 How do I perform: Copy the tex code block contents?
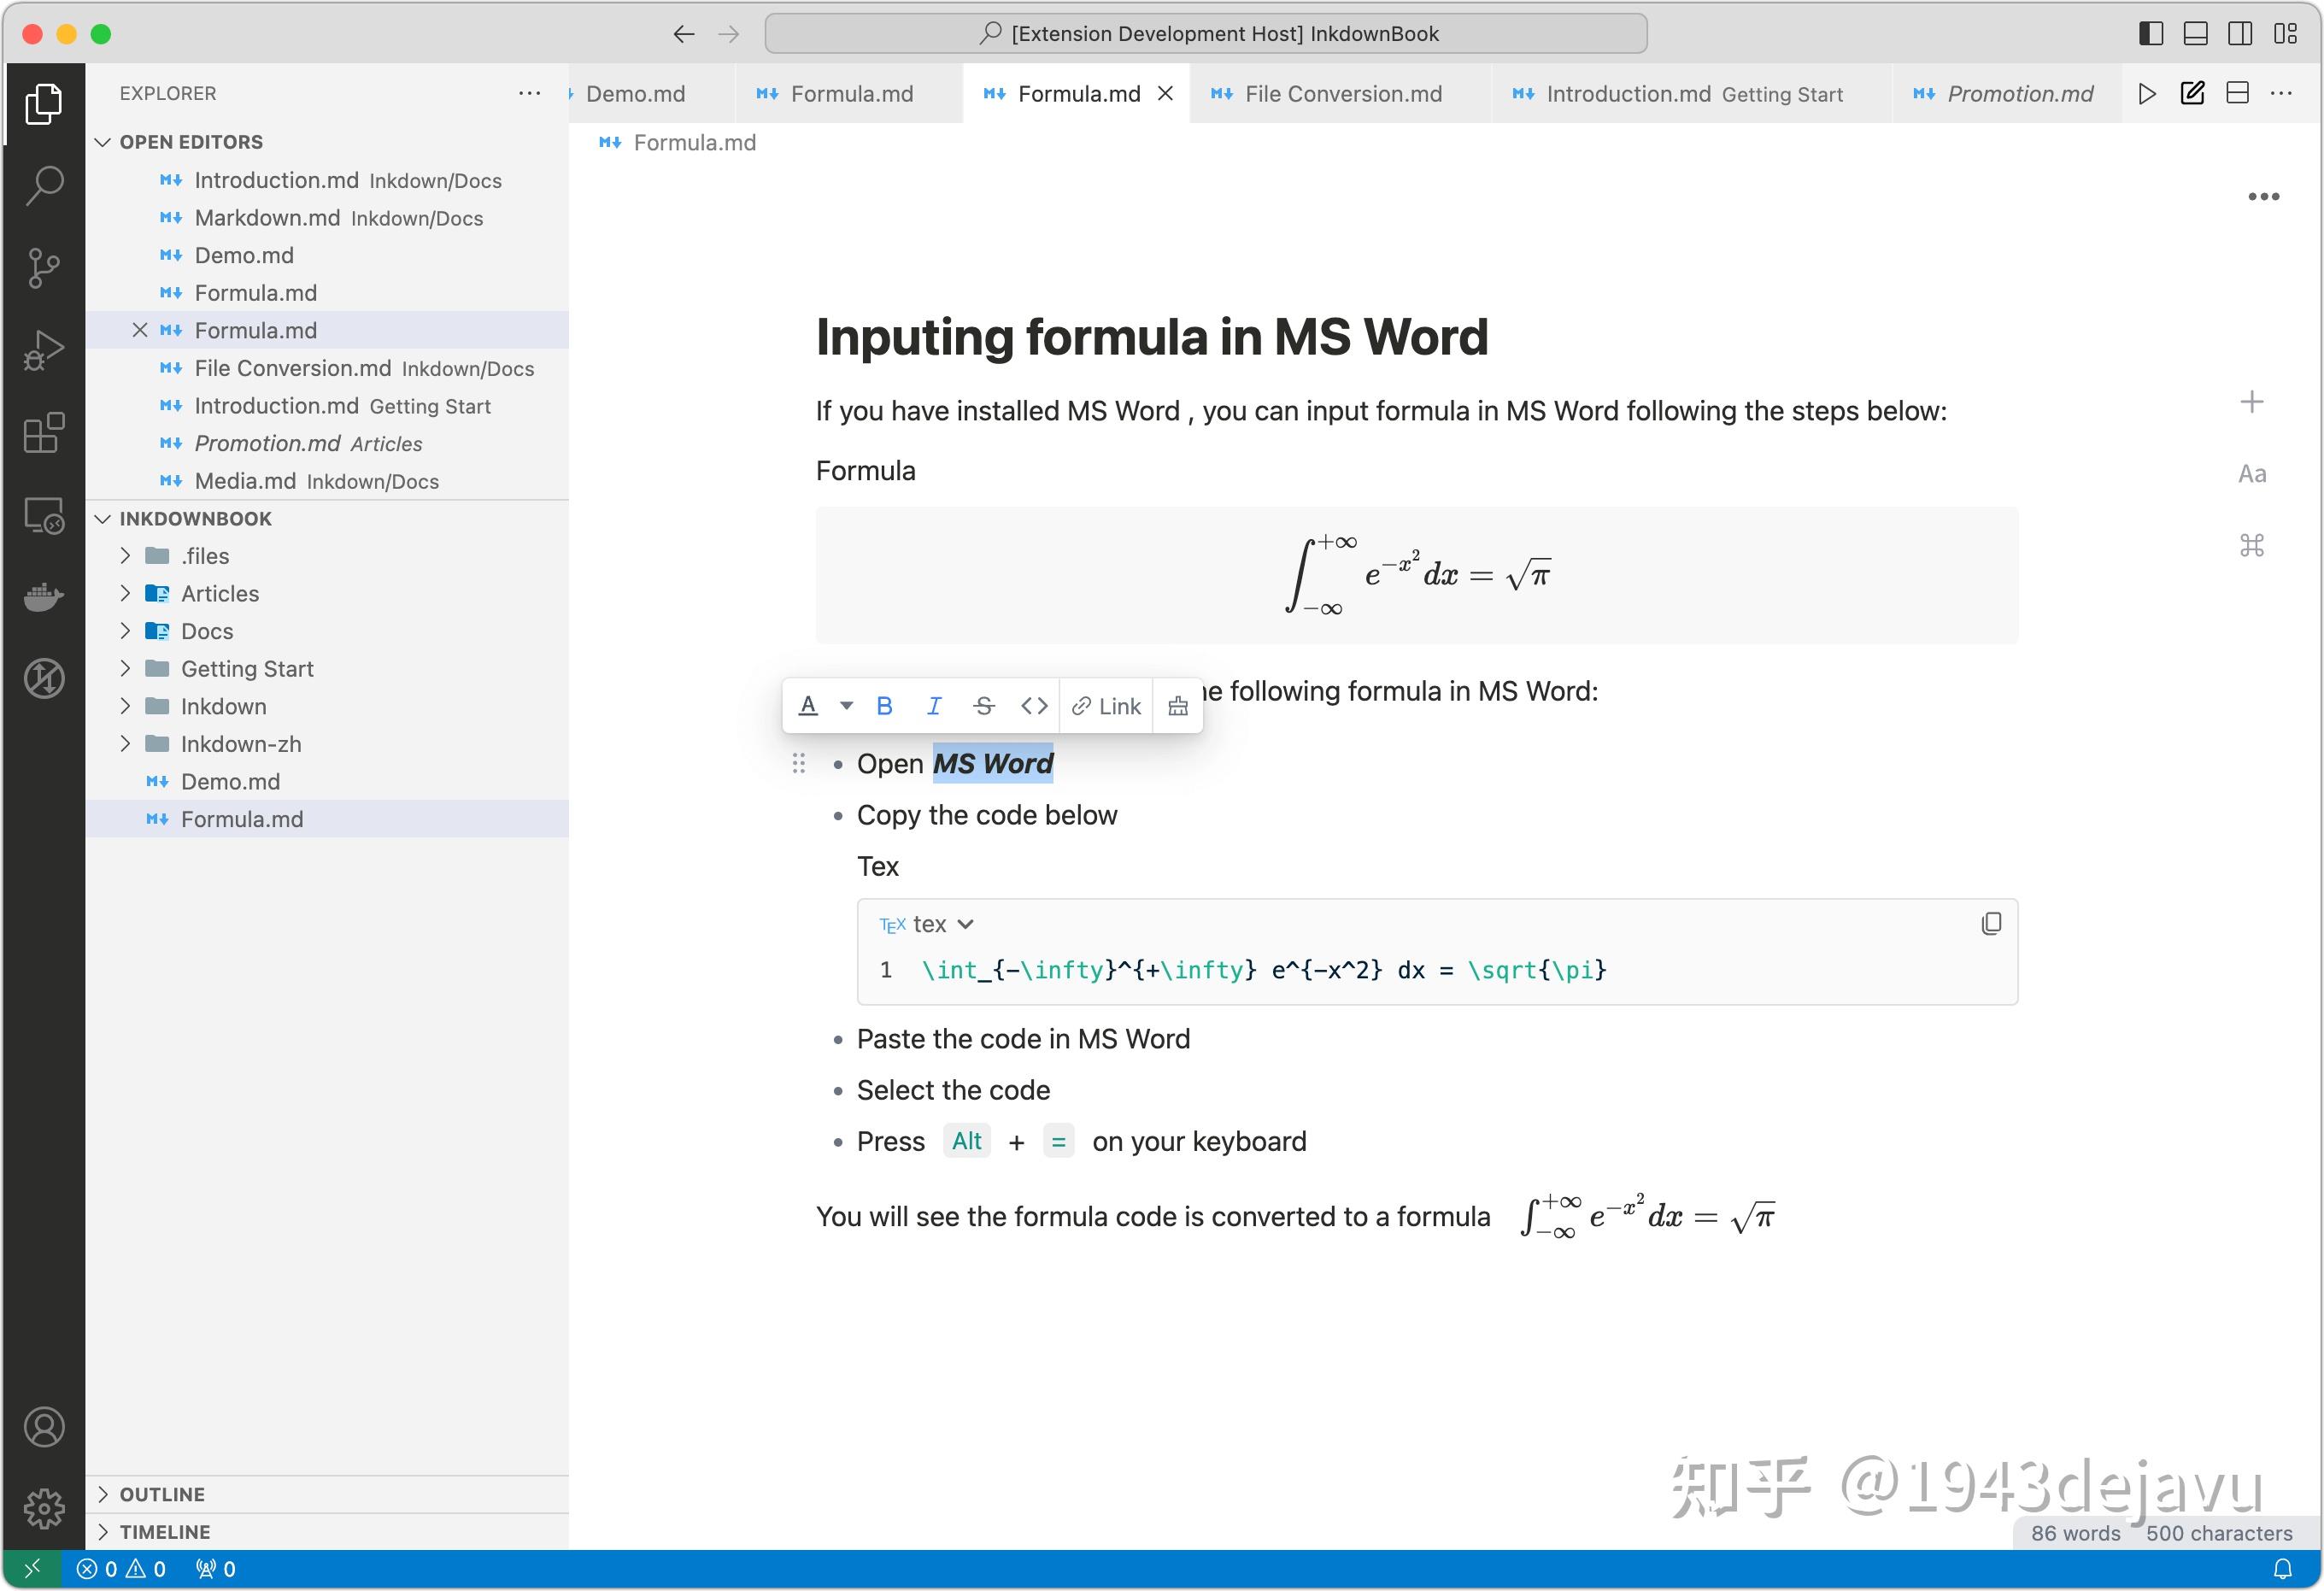pos(1991,923)
